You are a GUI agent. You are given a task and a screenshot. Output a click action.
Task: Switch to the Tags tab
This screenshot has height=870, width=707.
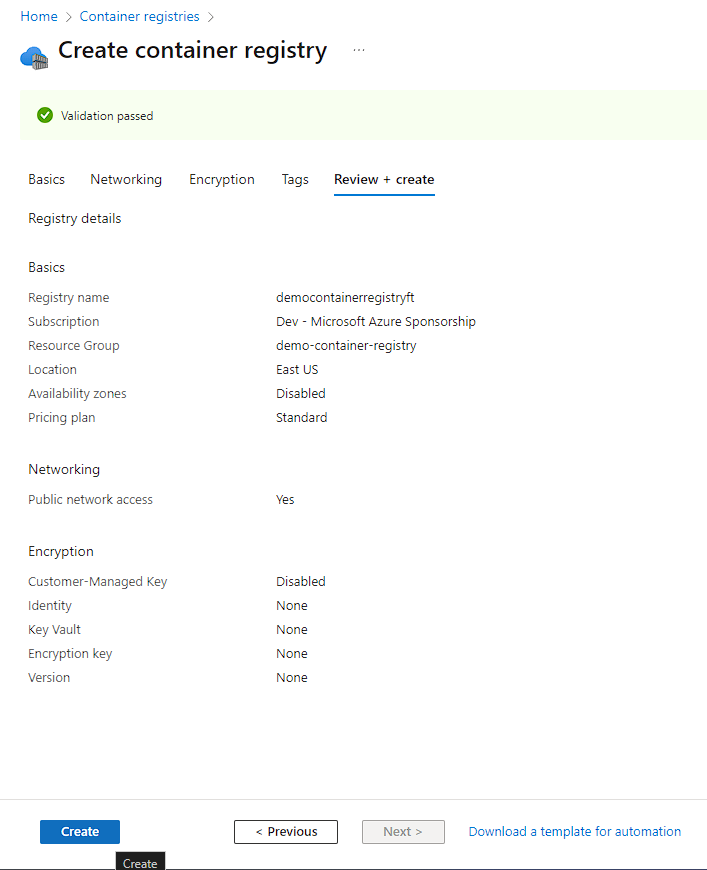[x=295, y=180]
